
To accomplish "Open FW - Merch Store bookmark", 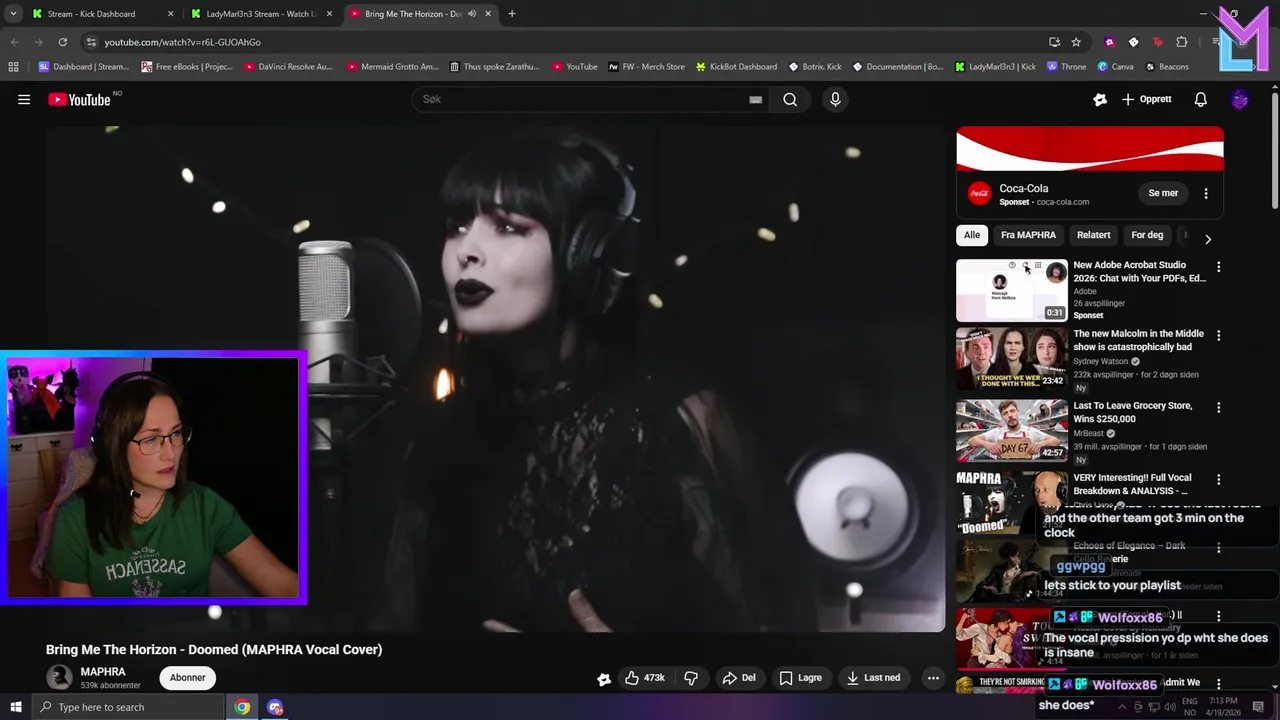I will point(646,67).
